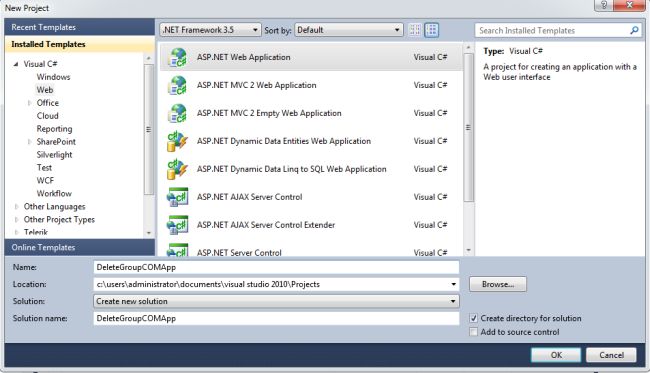
Task: Expand the Other Project Types node
Action: point(17,220)
